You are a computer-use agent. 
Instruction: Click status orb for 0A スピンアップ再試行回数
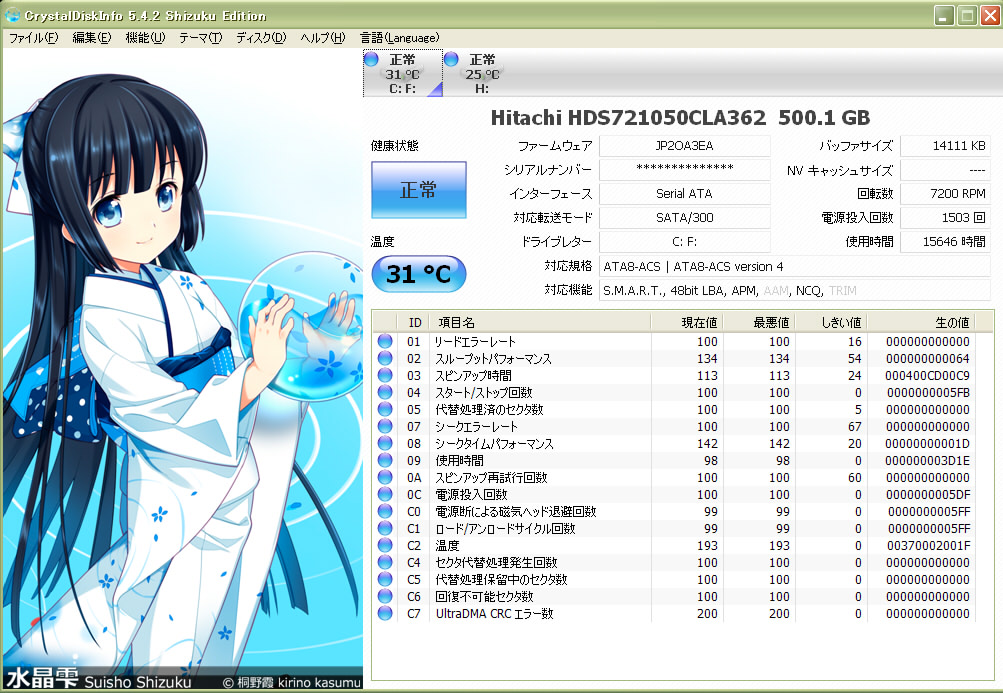point(385,477)
